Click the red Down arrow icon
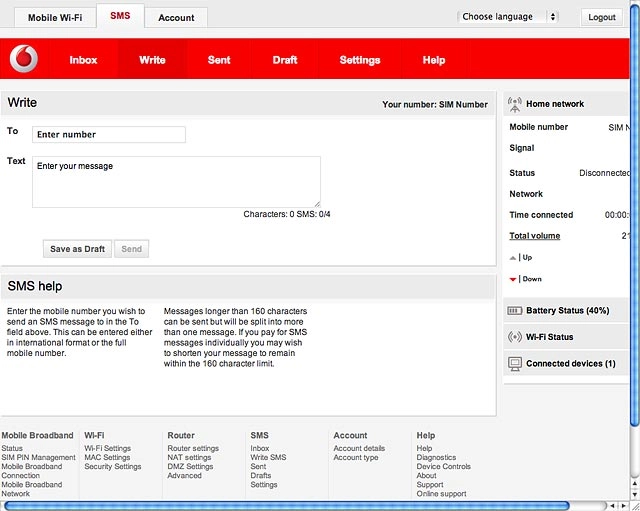The image size is (640, 511). click(x=513, y=280)
